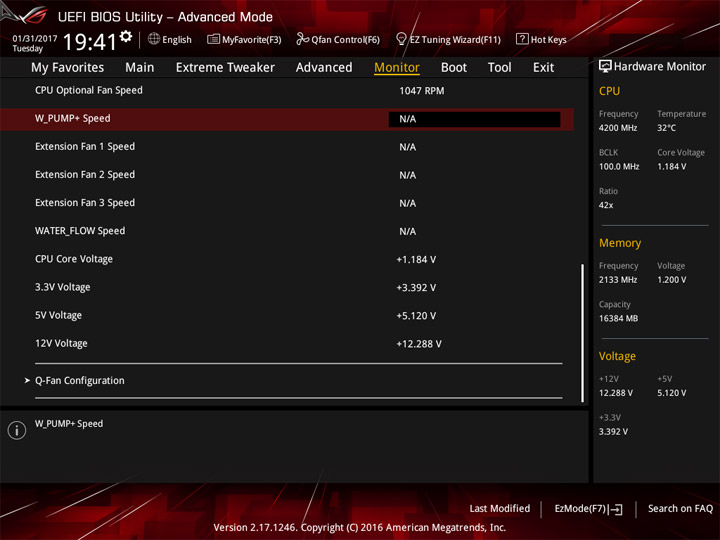
Task: Click the 01/31/2017 date text
Action: coord(34,39)
